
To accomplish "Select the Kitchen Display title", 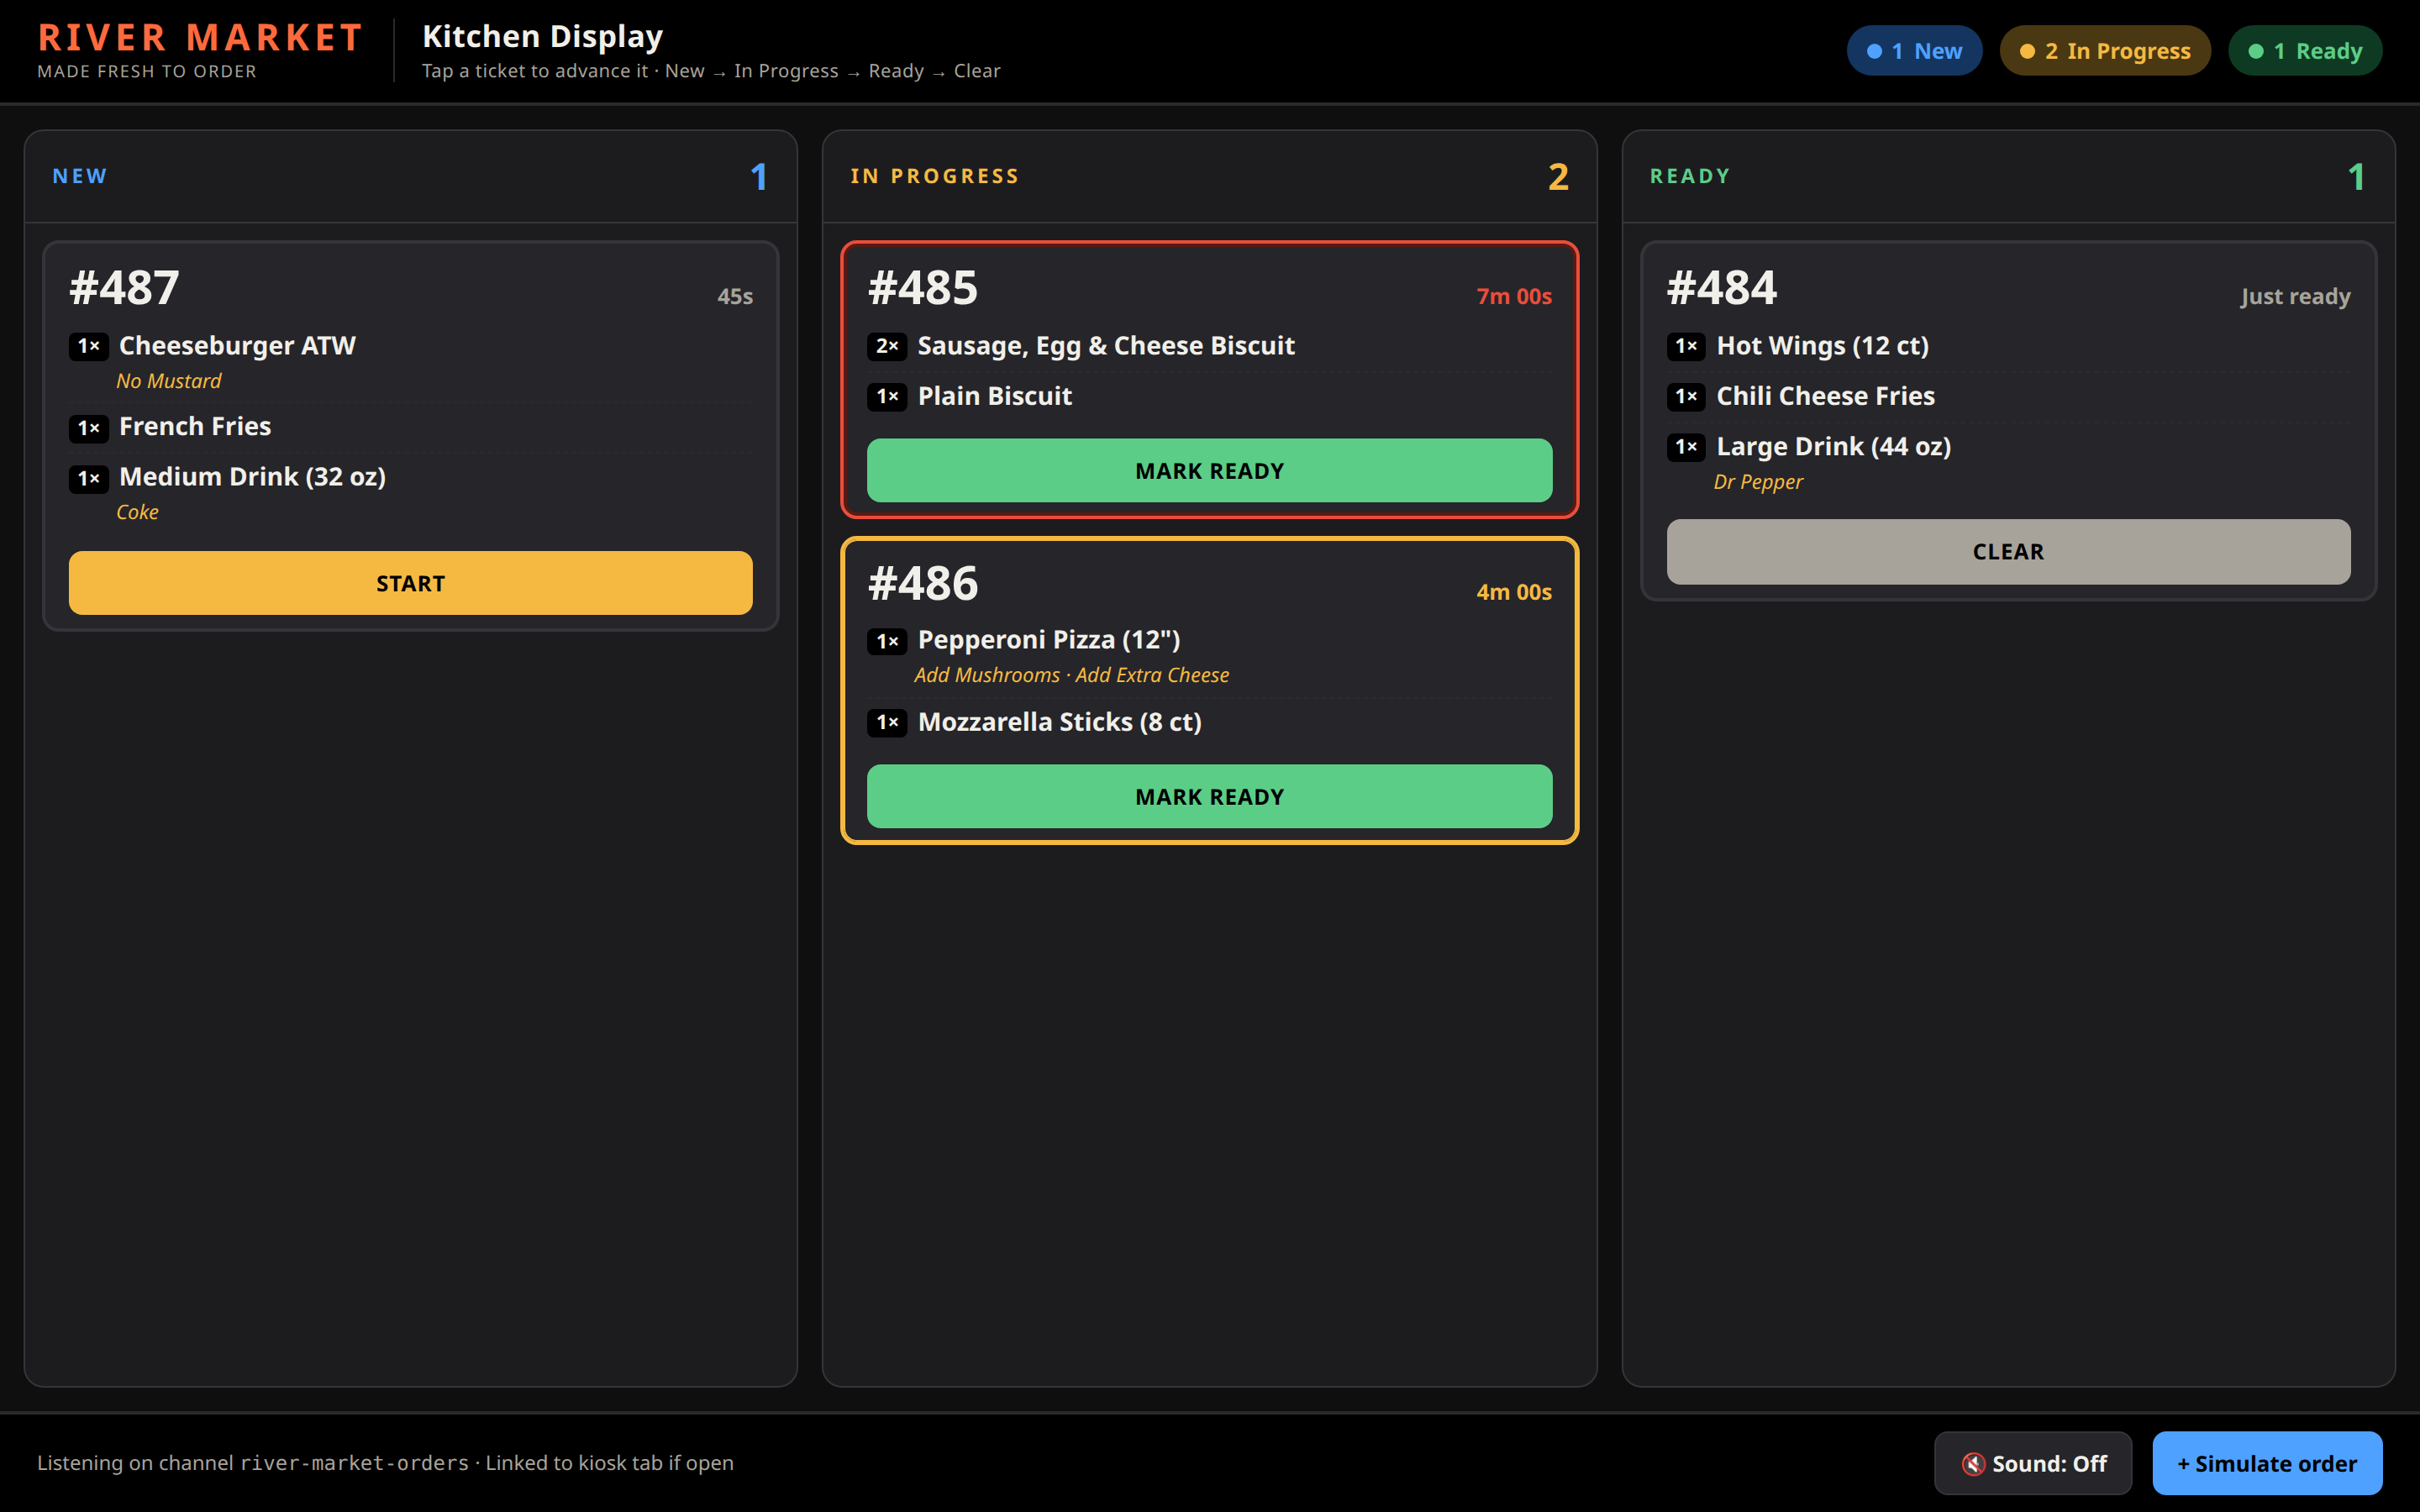I will point(542,36).
